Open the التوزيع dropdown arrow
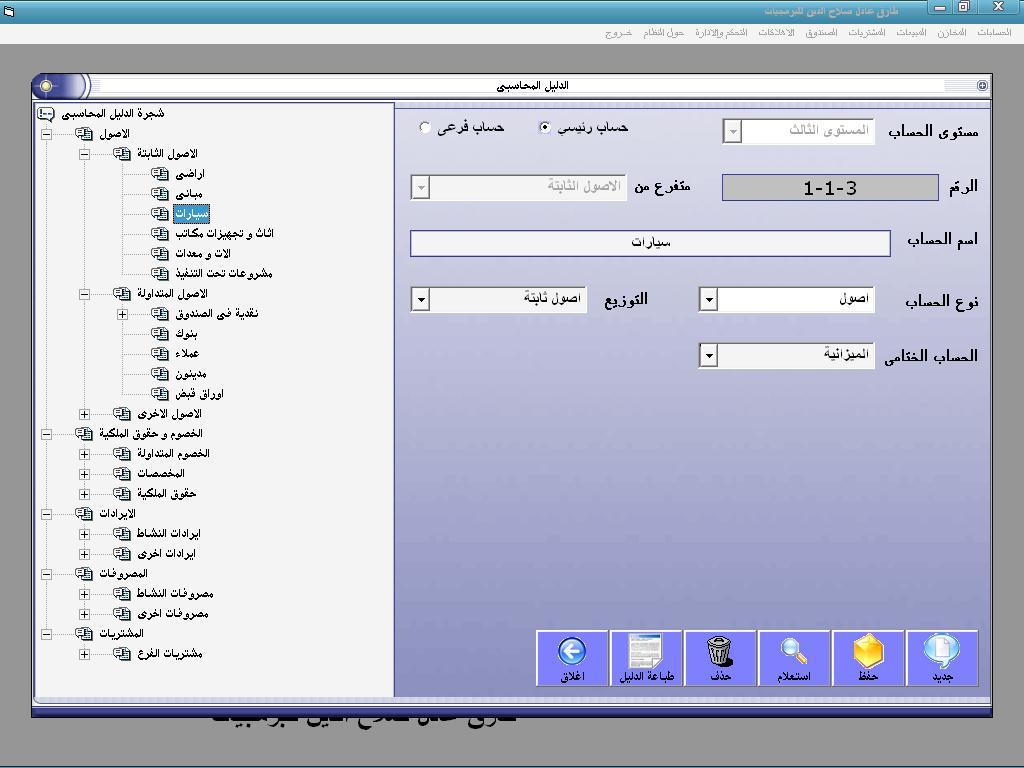The width and height of the screenshot is (1024, 768). pyautogui.click(x=421, y=300)
